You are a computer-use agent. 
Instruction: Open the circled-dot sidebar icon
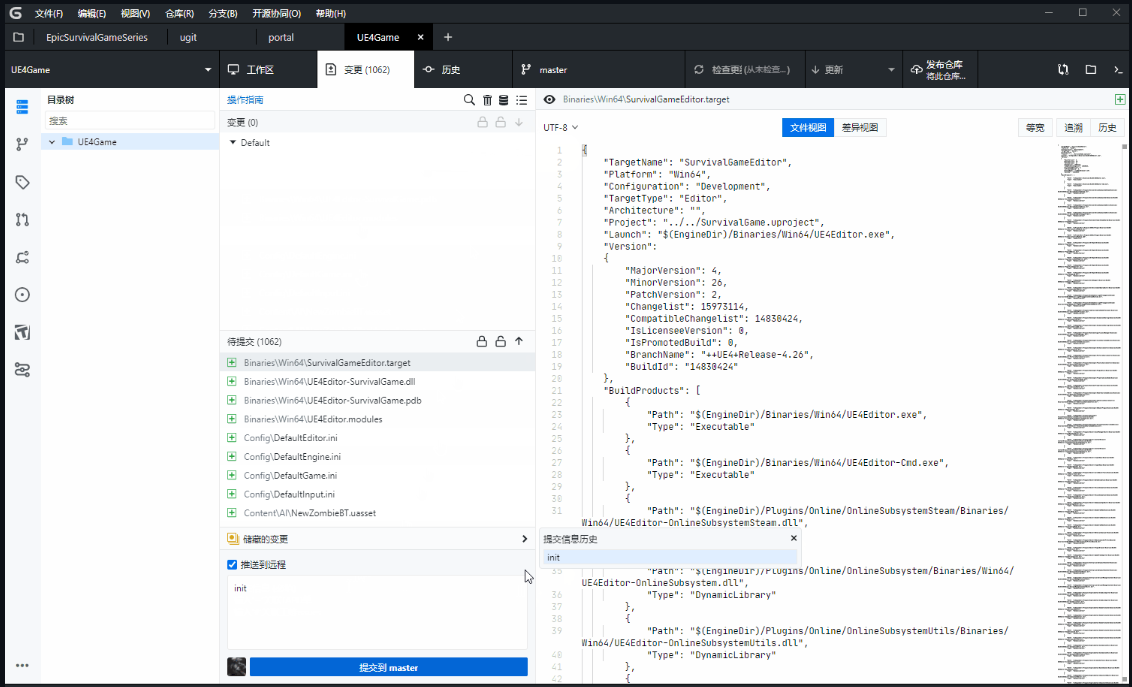click(x=22, y=294)
